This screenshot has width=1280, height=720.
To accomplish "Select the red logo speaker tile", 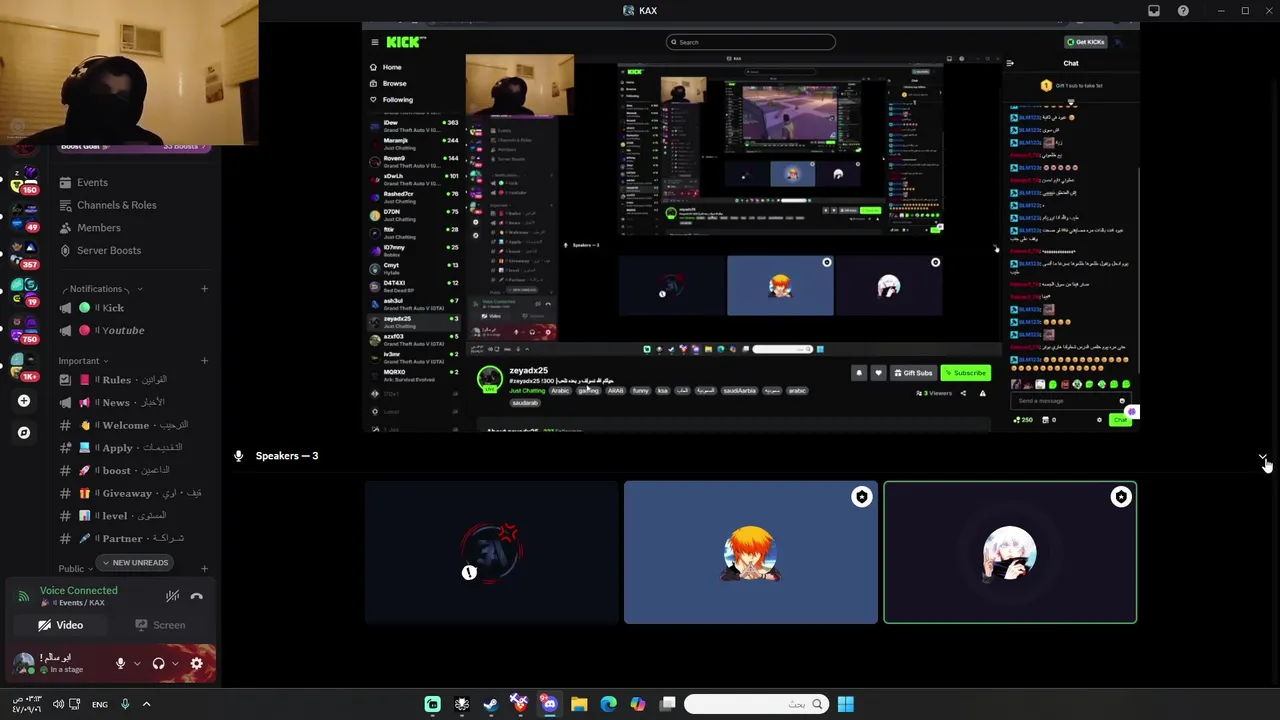I will point(492,552).
